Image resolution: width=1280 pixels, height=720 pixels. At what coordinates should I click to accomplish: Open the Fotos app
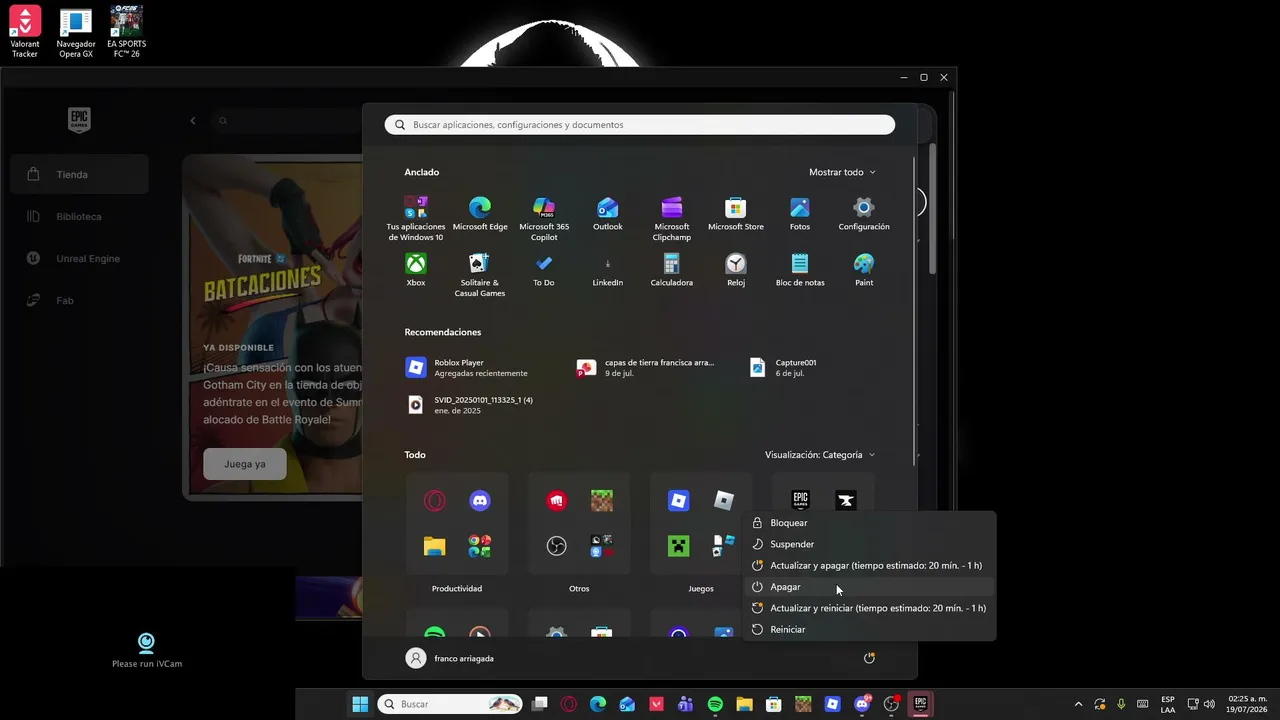pyautogui.click(x=800, y=213)
